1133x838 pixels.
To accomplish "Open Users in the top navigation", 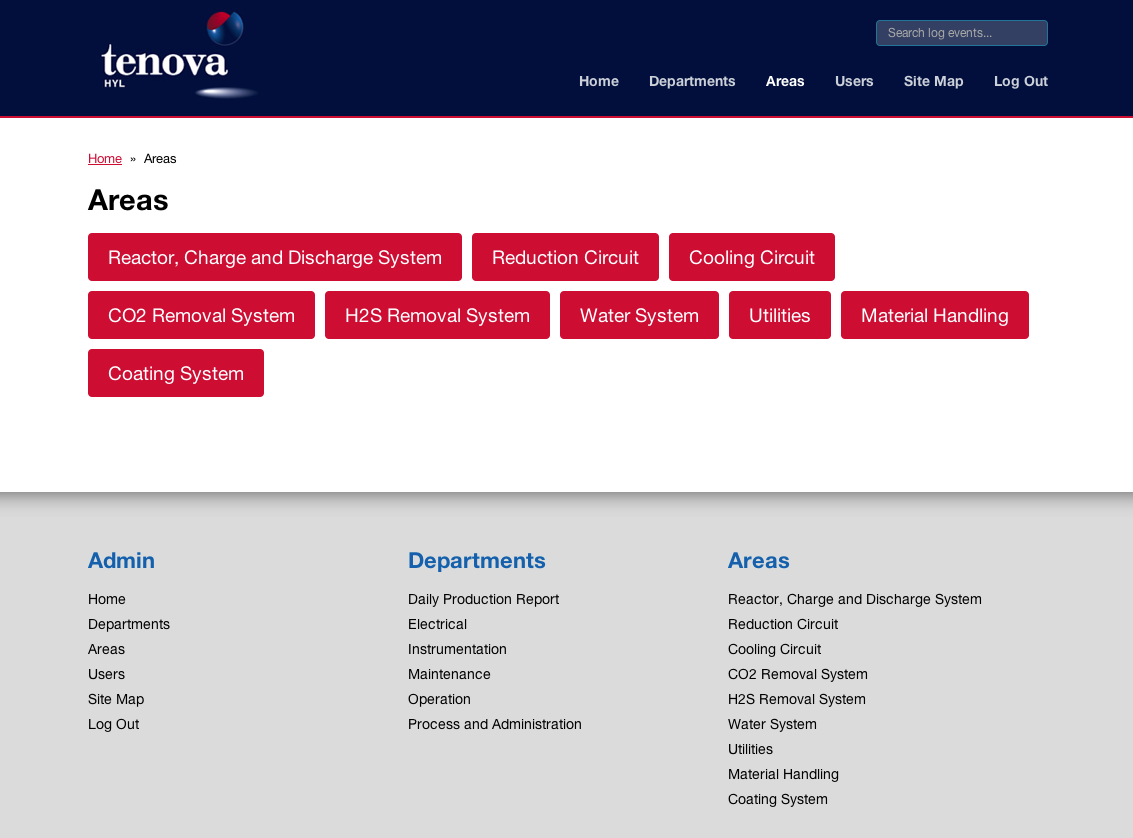I will [853, 82].
